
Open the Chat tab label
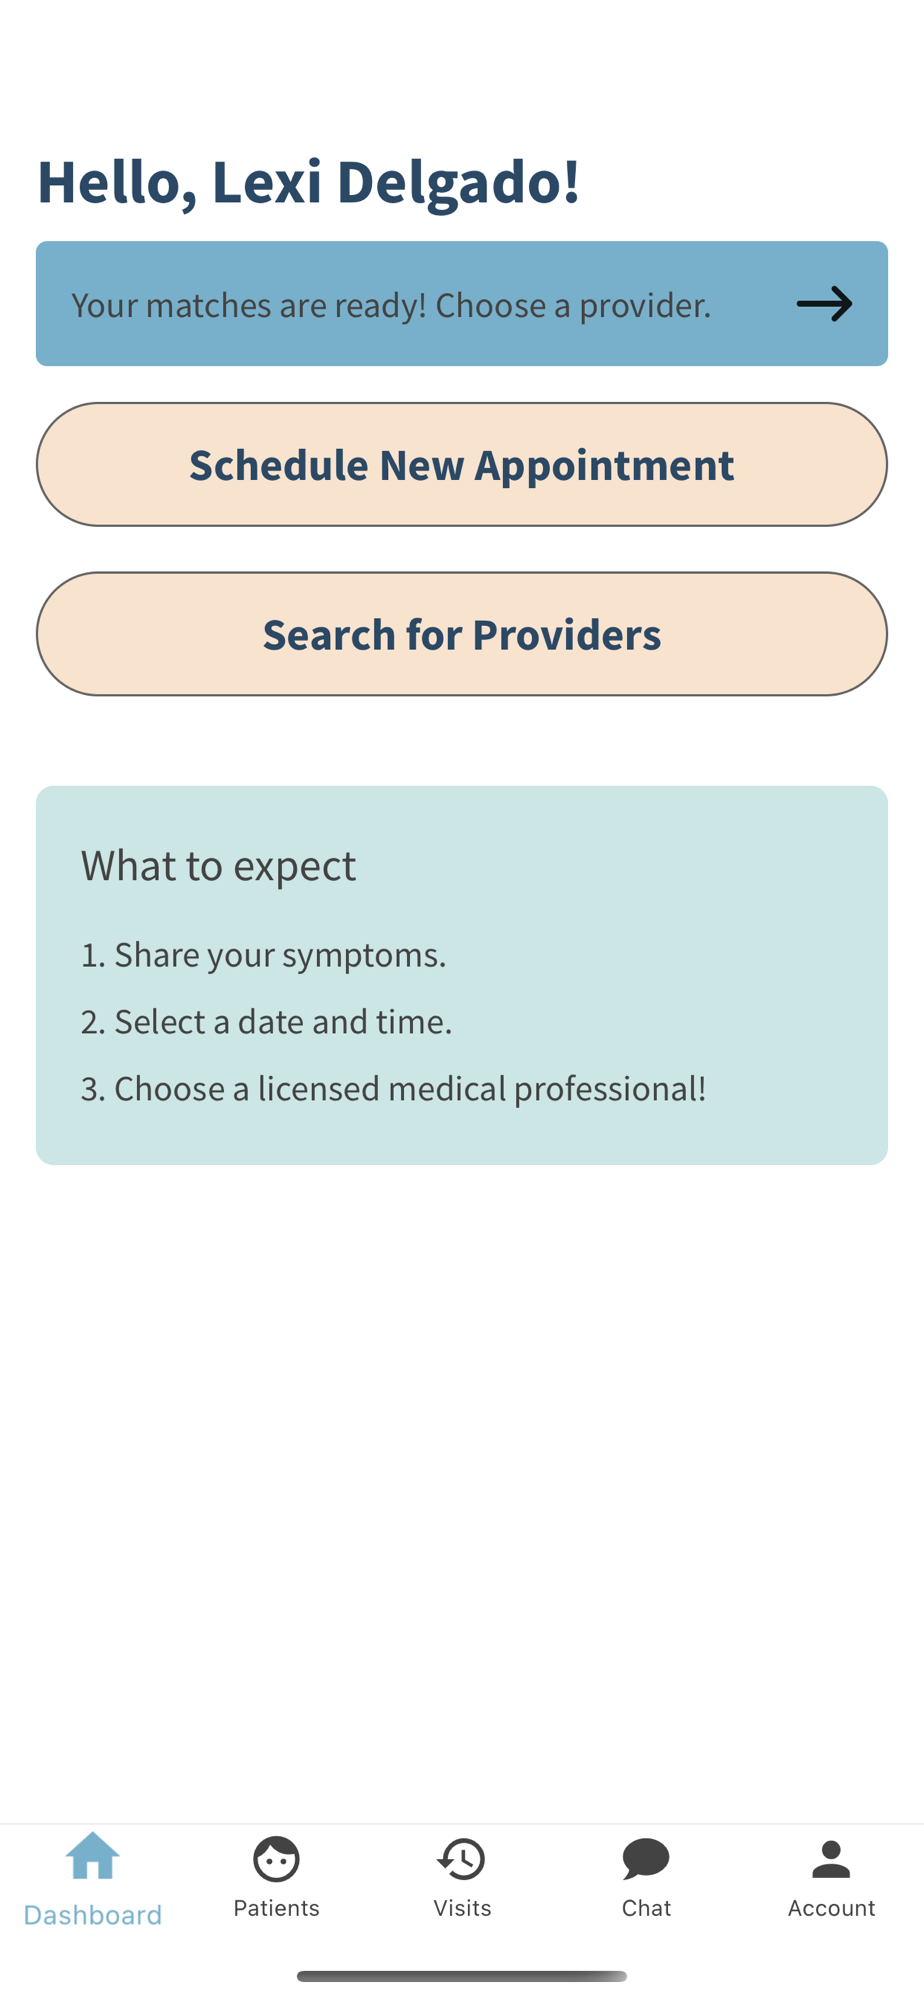(646, 1908)
